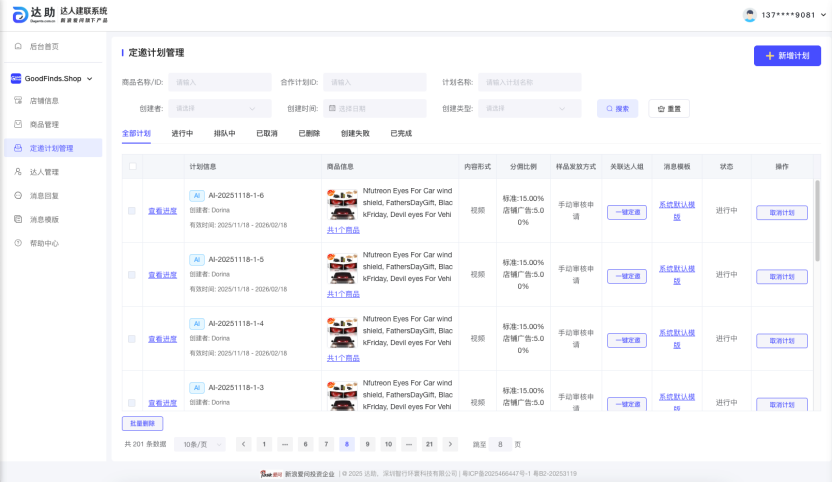
Task: Click the 计划名称 input field
Action: [x=529, y=82]
